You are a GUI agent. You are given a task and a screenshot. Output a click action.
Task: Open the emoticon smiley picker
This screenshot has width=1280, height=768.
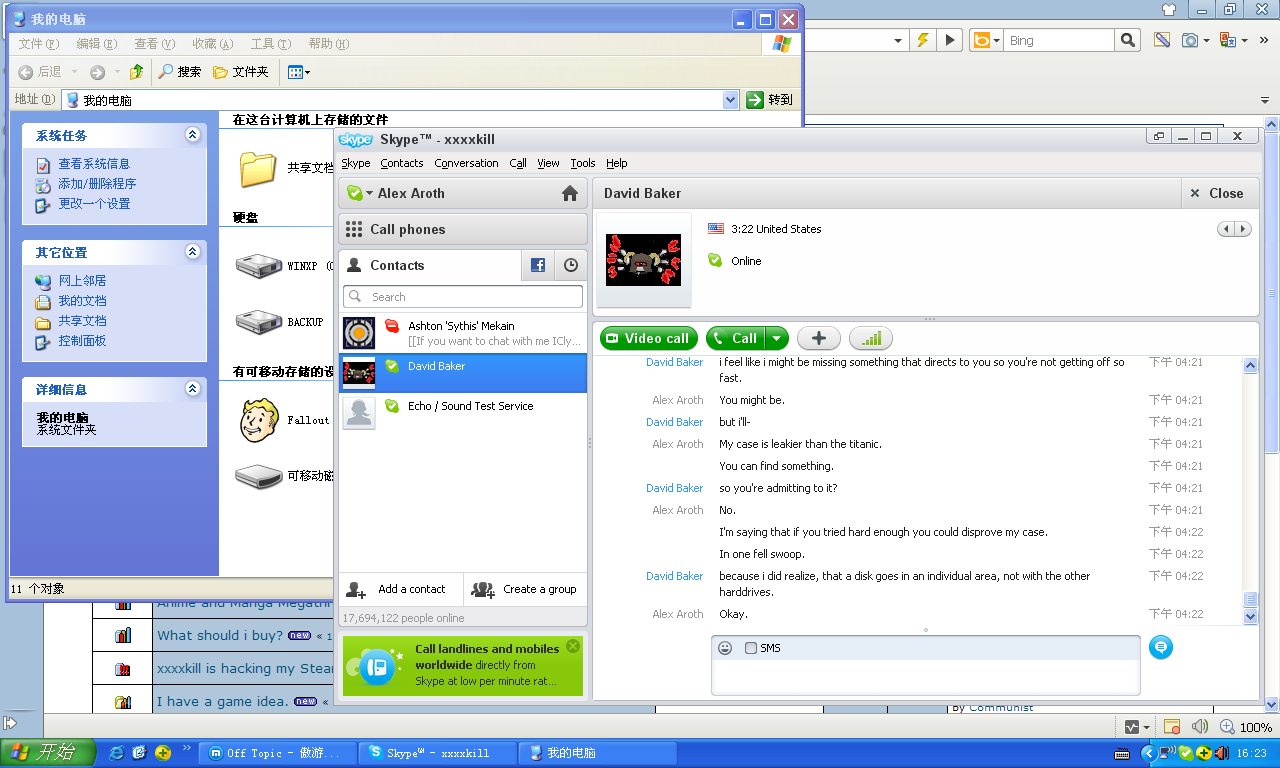(x=726, y=648)
